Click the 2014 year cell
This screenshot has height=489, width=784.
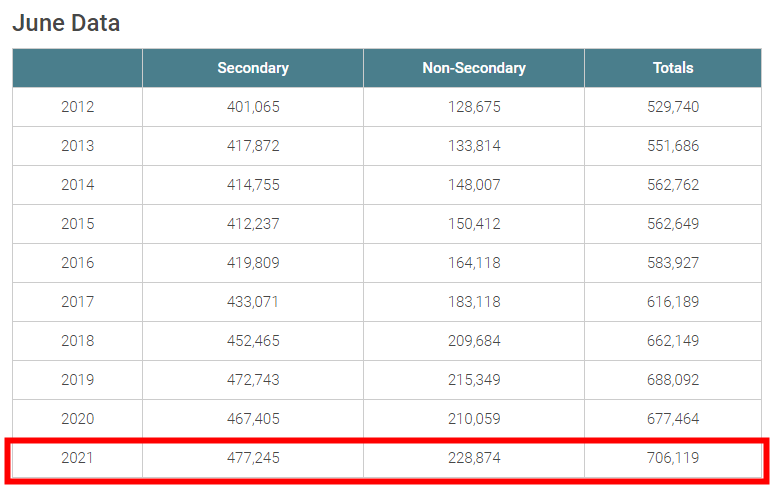coord(78,185)
